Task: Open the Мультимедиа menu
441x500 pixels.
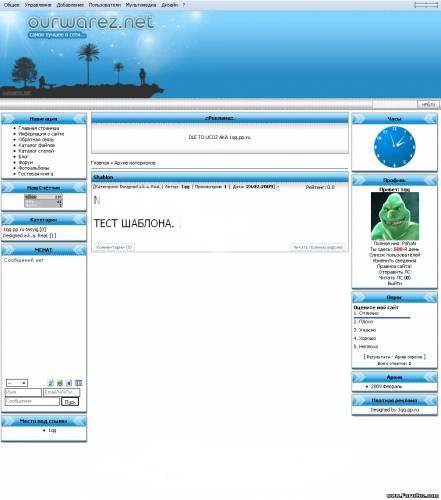Action: coord(141,5)
